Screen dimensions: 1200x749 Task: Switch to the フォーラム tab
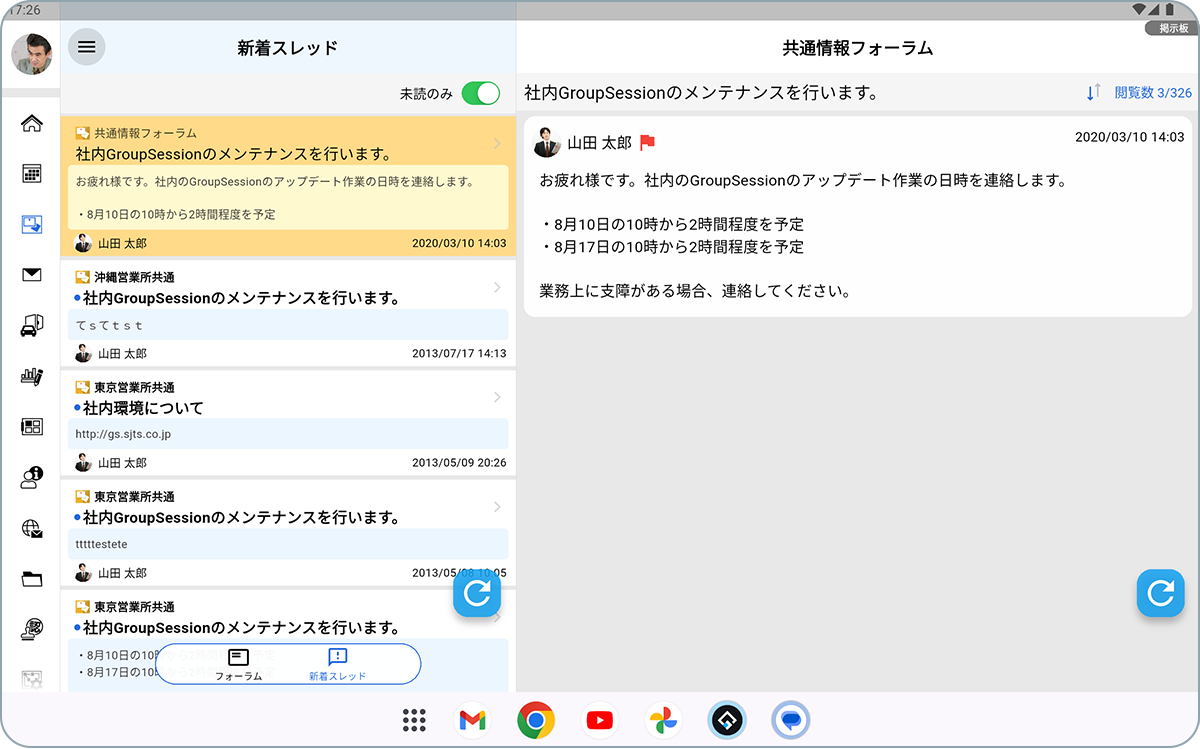(238, 665)
